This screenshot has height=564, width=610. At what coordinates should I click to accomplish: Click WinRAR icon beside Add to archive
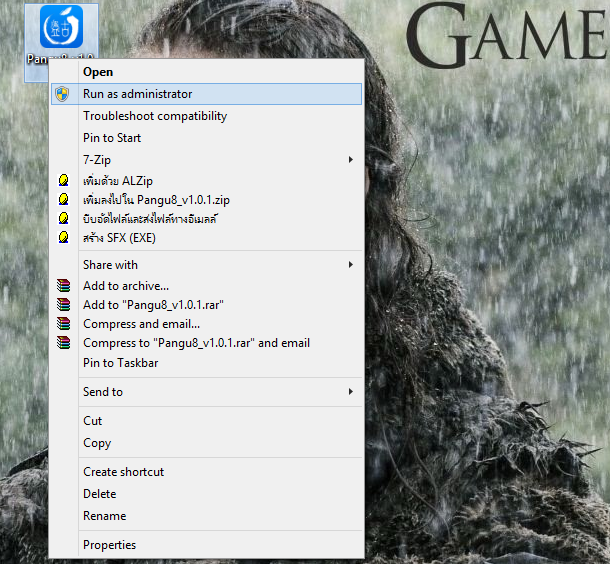coord(63,286)
